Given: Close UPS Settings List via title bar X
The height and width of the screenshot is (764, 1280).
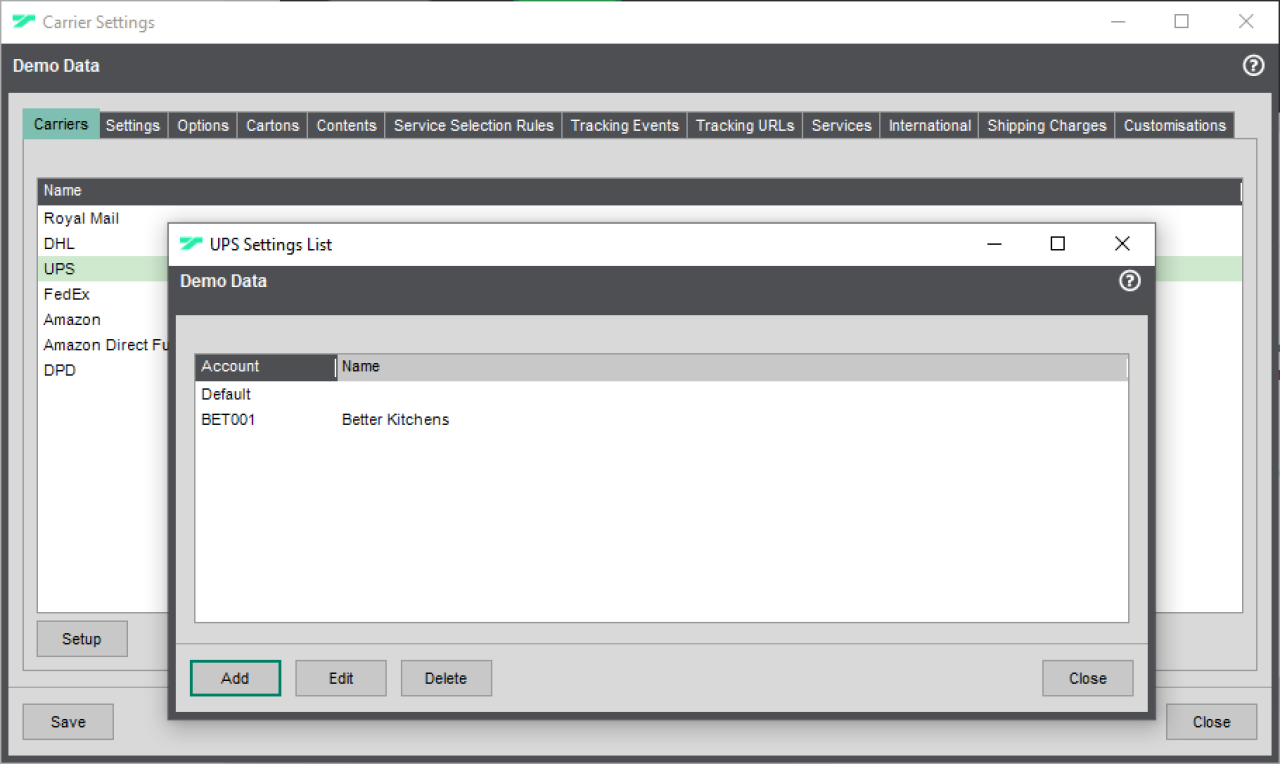Looking at the screenshot, I should pyautogui.click(x=1122, y=244).
